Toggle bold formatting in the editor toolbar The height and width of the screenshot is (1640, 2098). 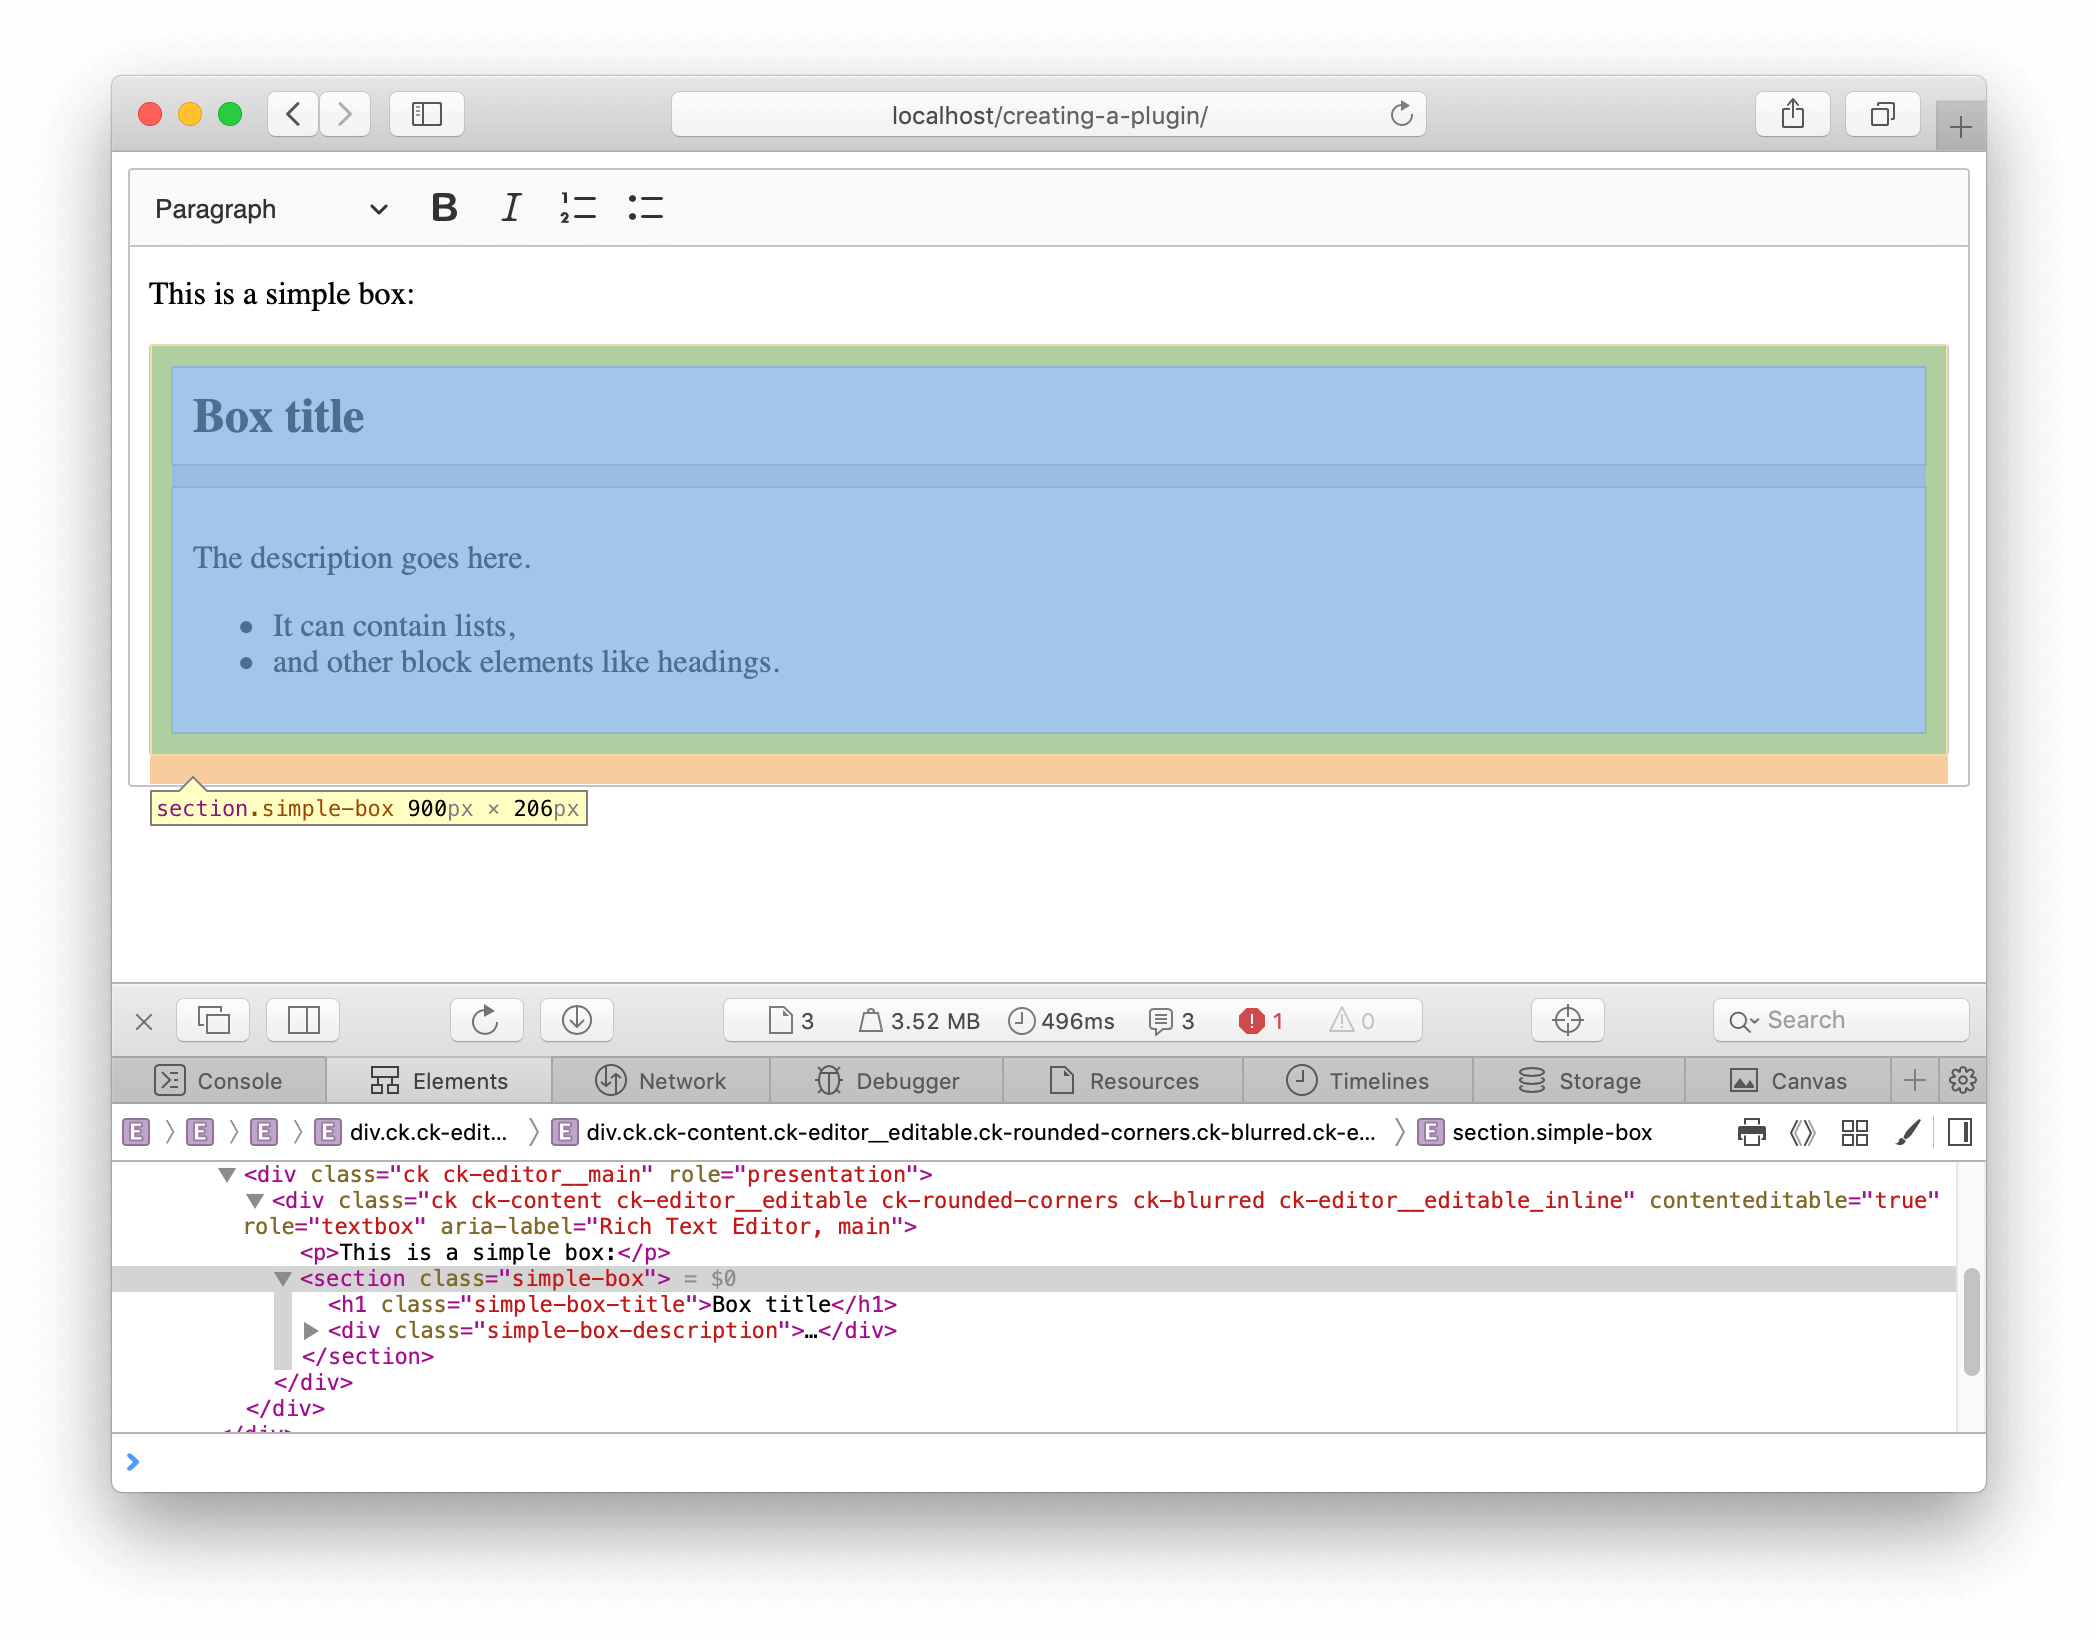[445, 207]
